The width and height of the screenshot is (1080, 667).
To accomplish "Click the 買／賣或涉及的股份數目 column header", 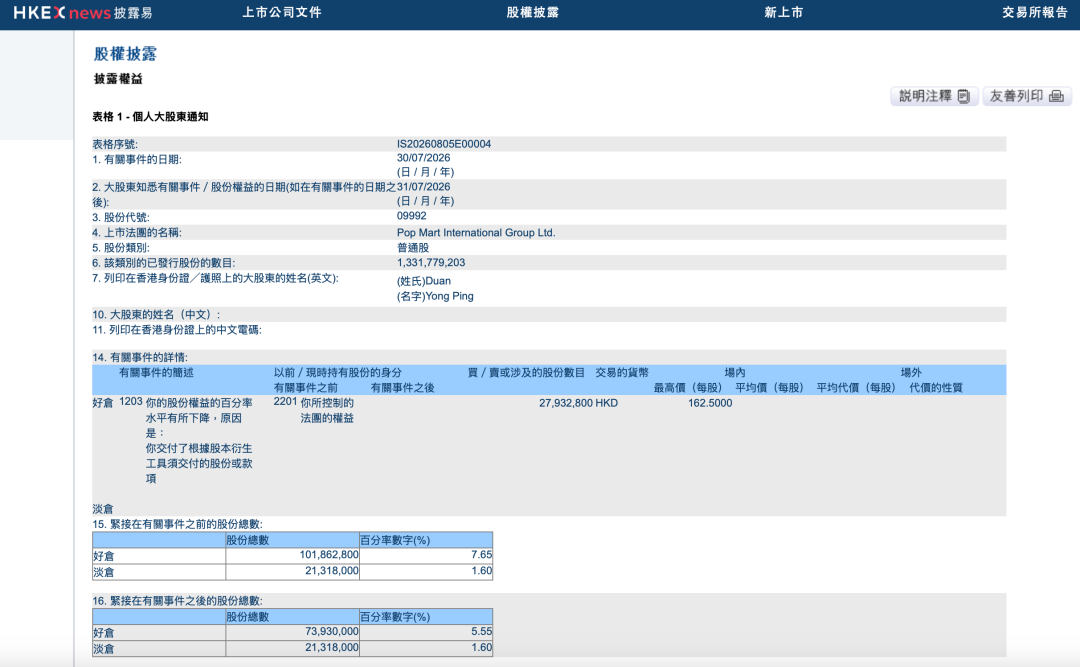I will tap(526, 373).
